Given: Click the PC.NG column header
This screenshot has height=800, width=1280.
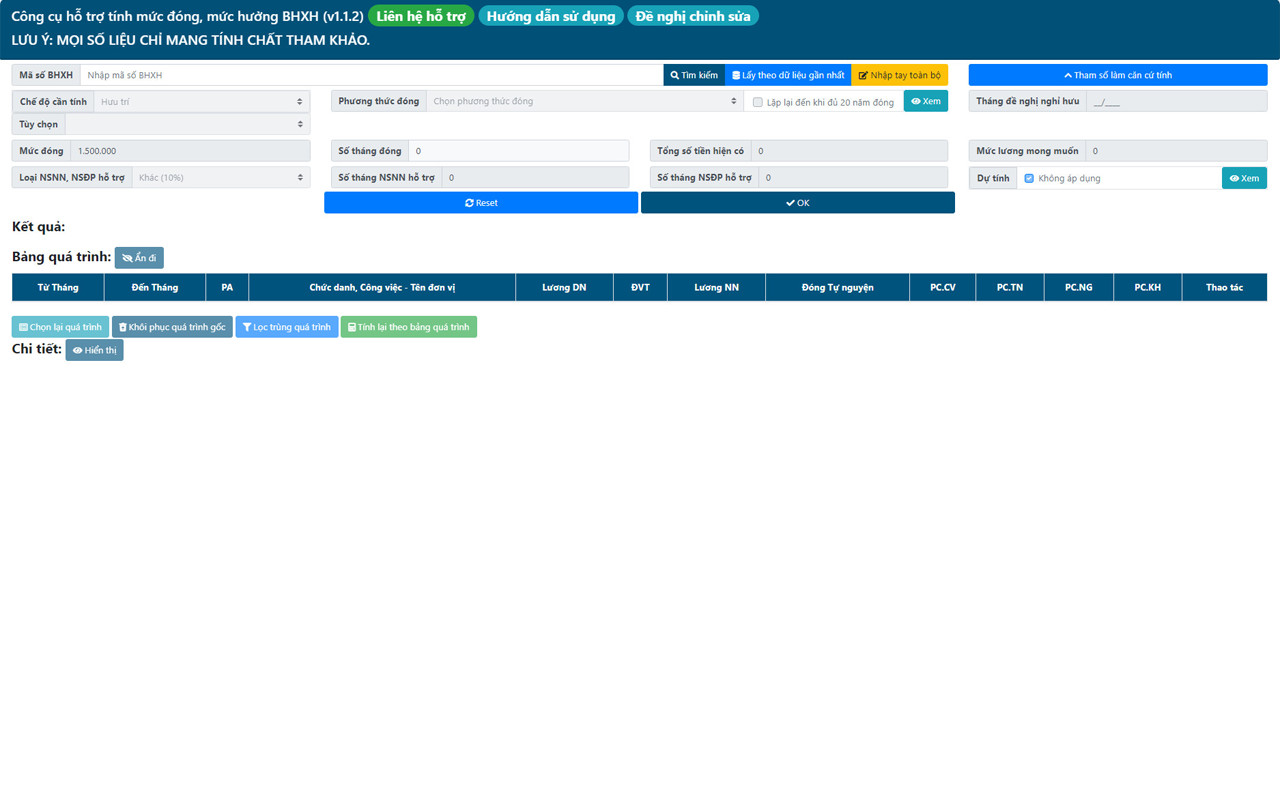Looking at the screenshot, I should click(x=1078, y=287).
